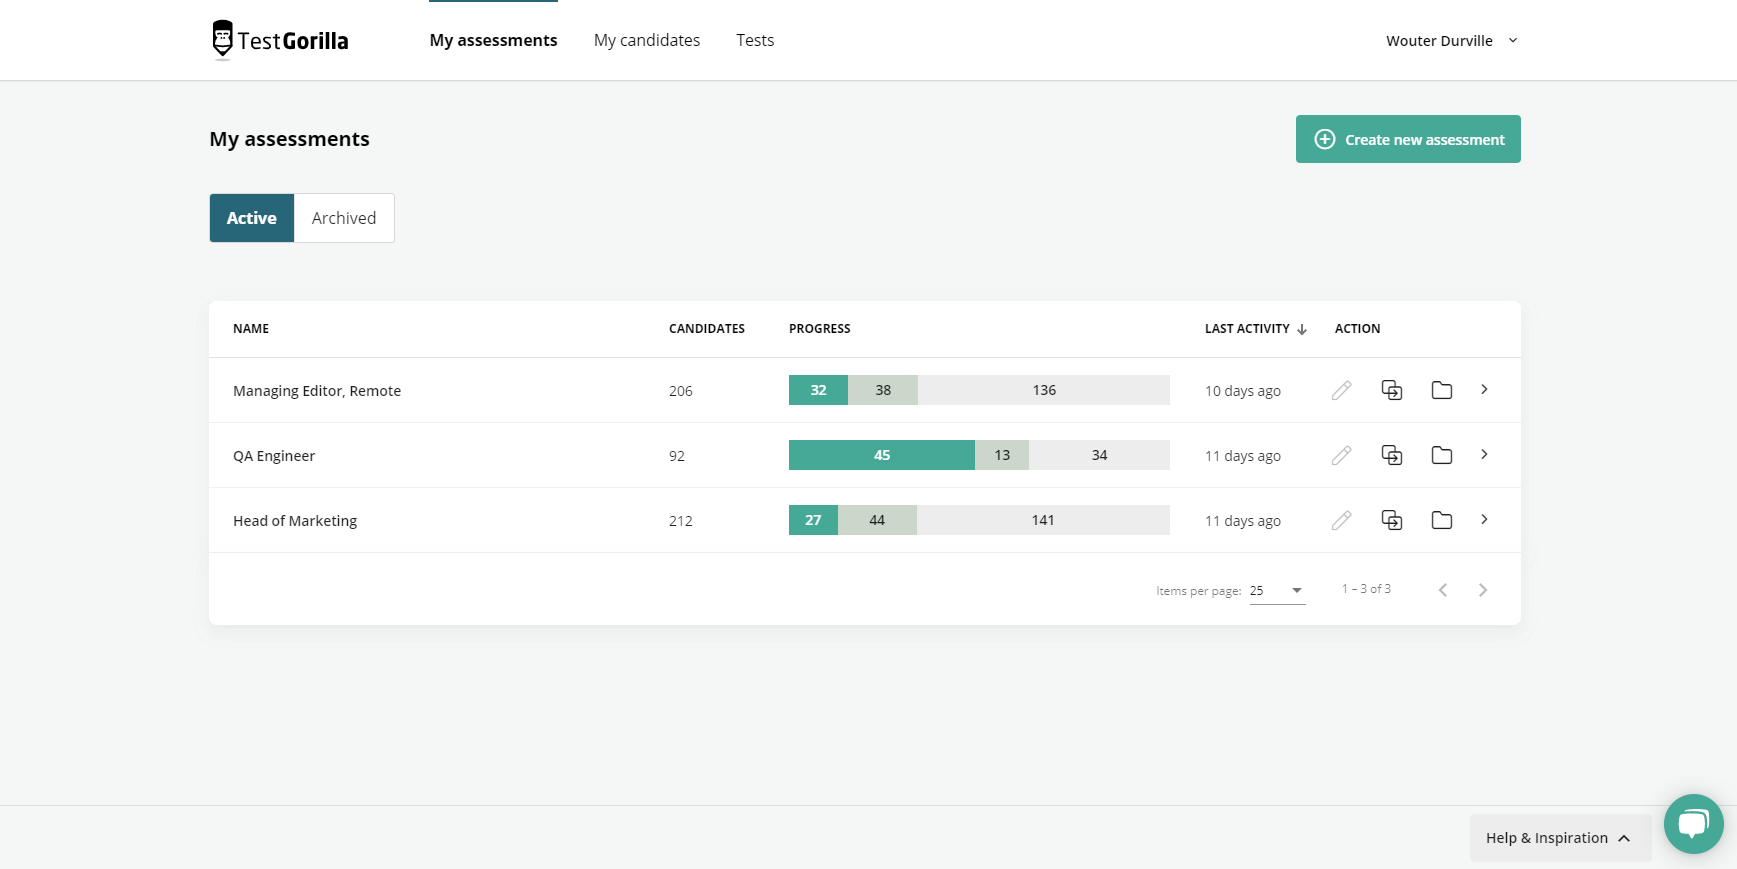Open the live chat widget
This screenshot has height=869, width=1737.
coord(1693,824)
